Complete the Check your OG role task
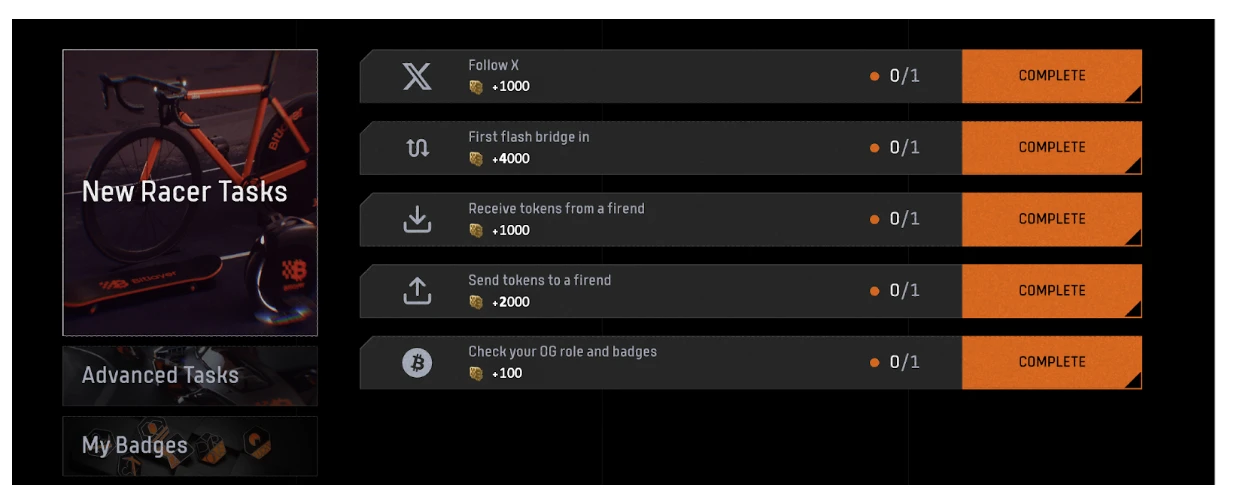 pos(1051,362)
